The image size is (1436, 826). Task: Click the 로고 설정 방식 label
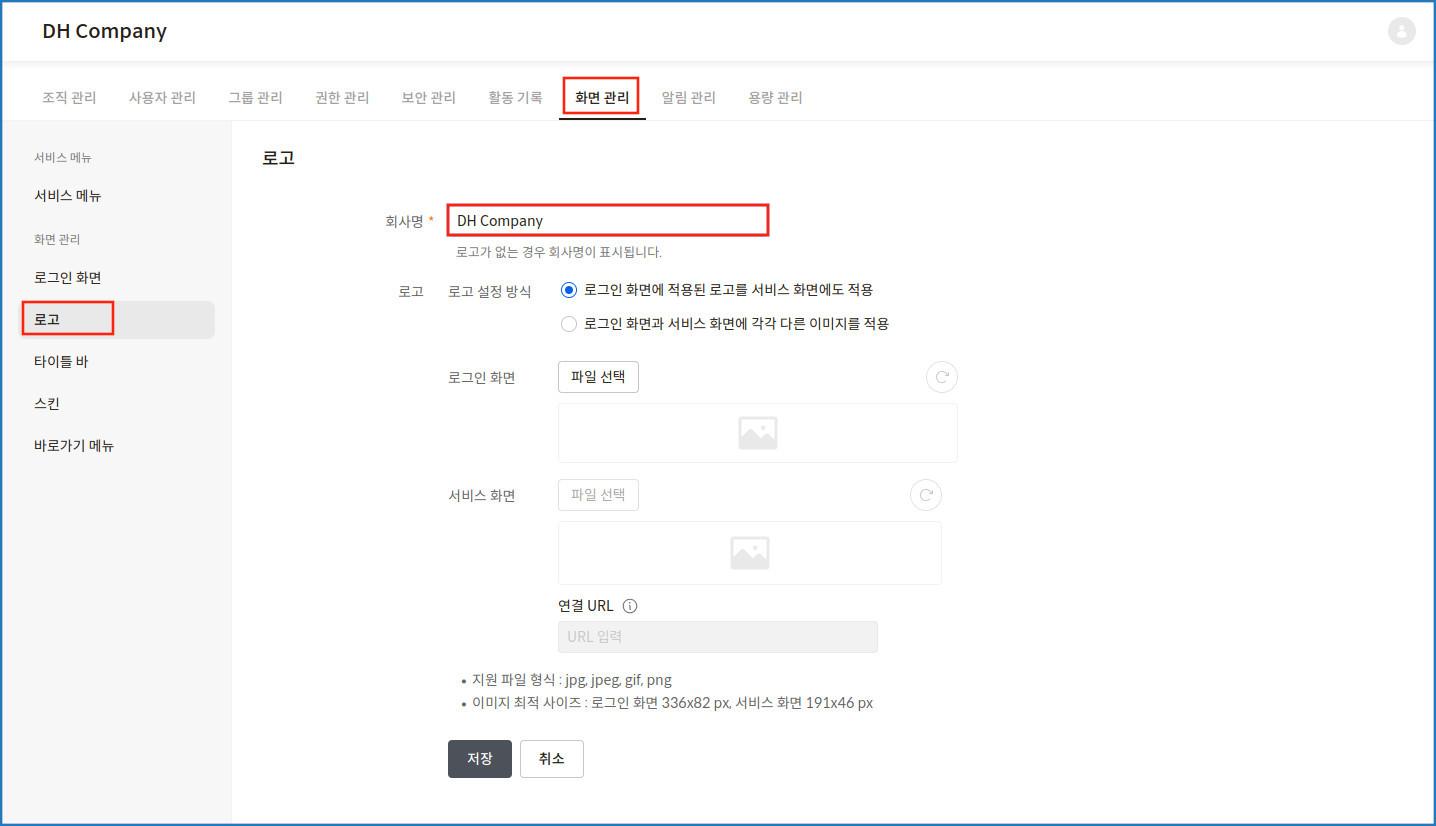tap(490, 291)
